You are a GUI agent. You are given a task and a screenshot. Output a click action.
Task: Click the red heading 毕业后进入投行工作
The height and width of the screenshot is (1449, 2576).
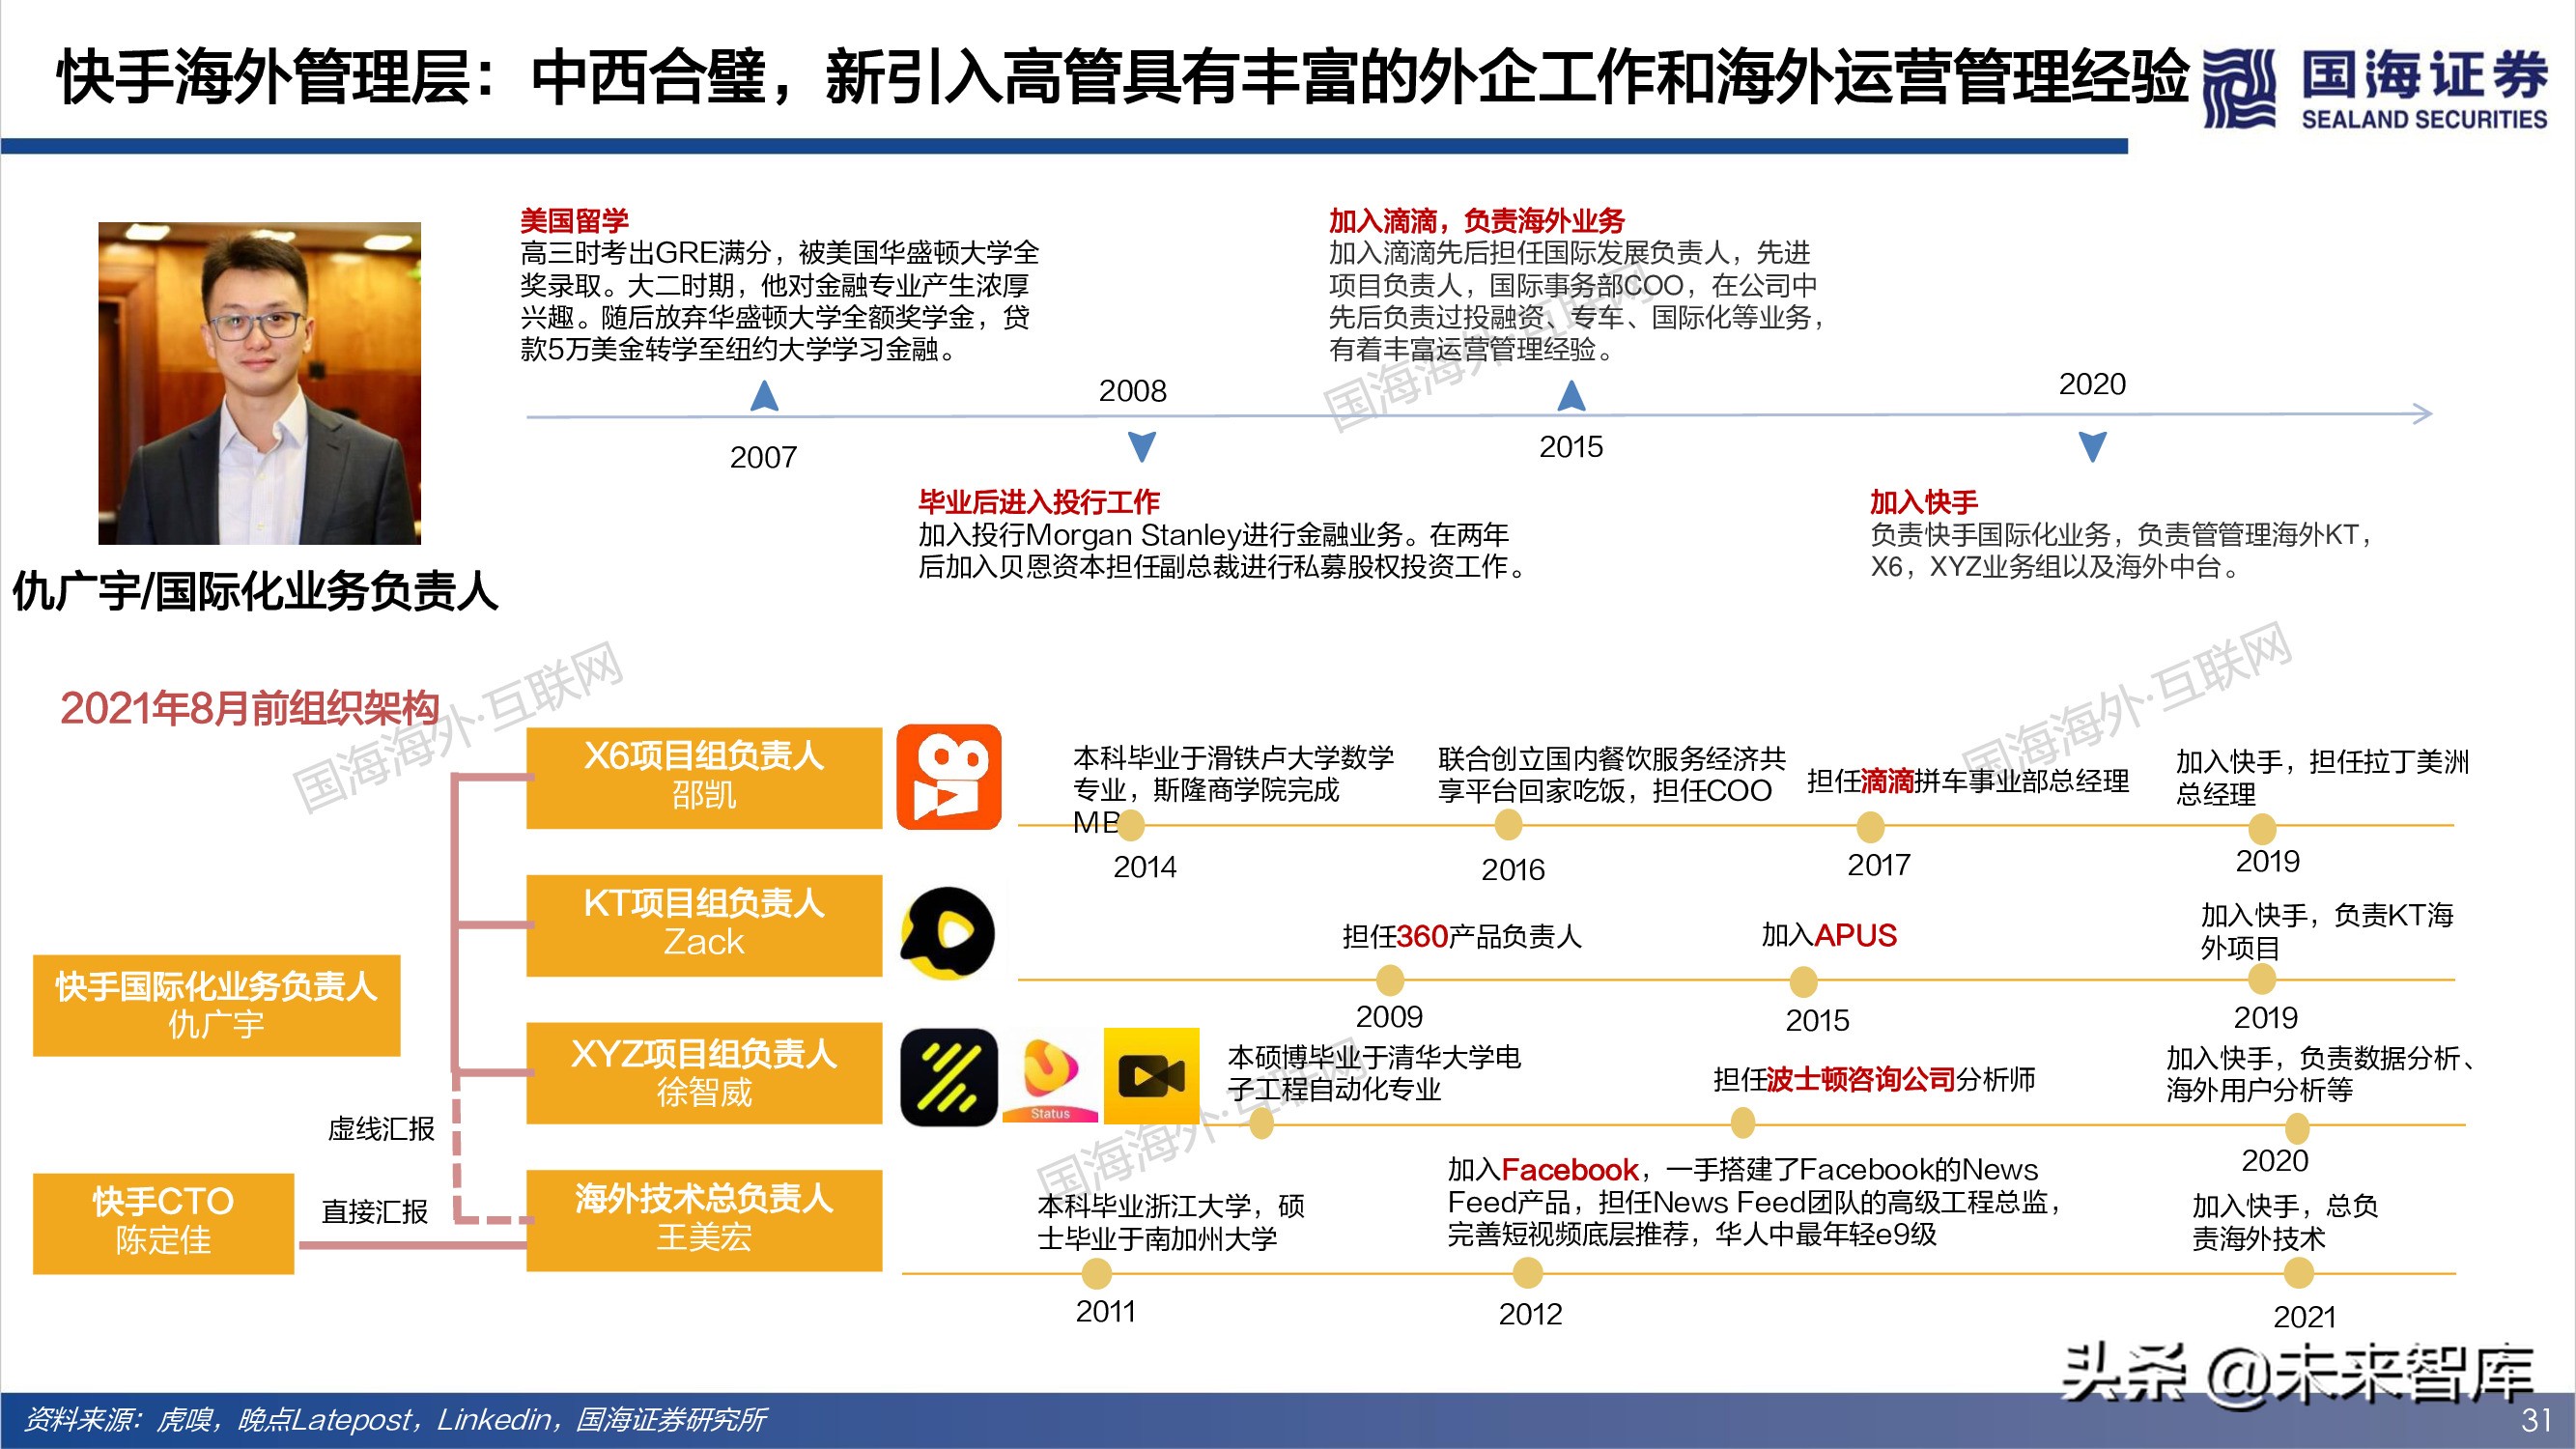(x=1039, y=501)
